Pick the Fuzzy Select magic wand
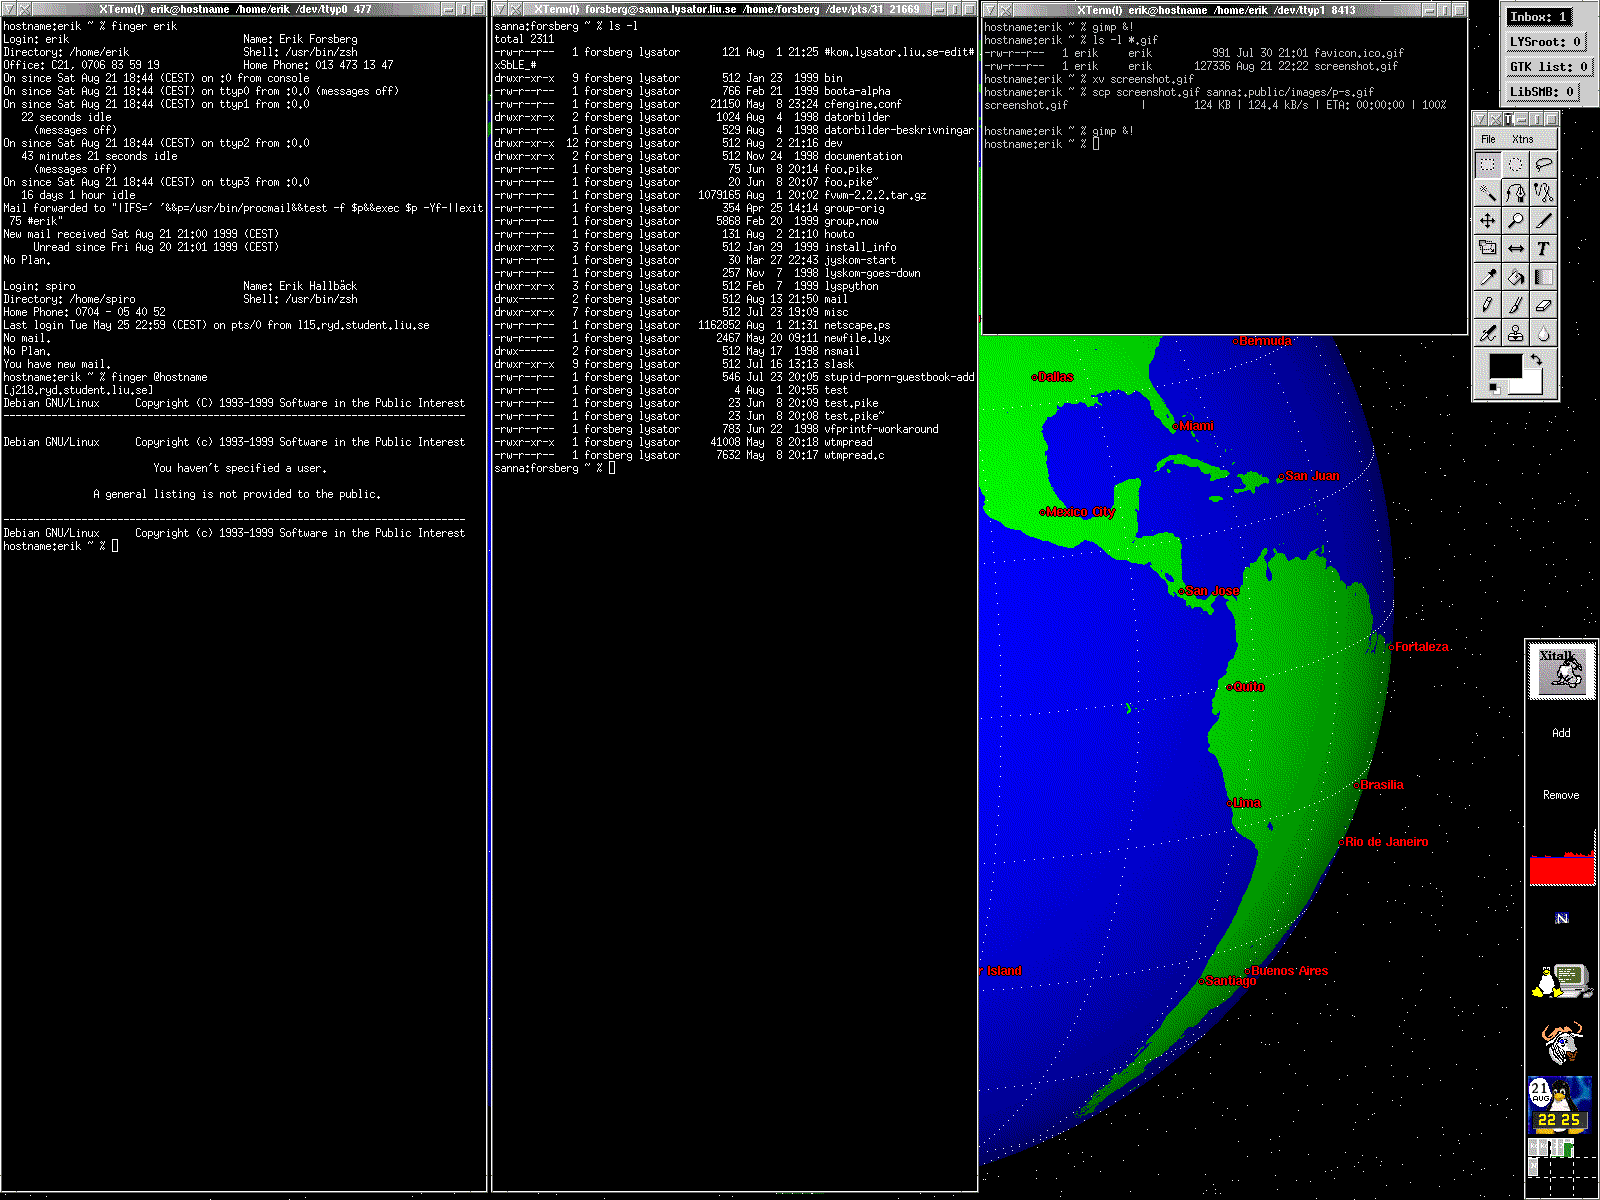Screen dimensions: 1600x1200 click(x=1488, y=192)
